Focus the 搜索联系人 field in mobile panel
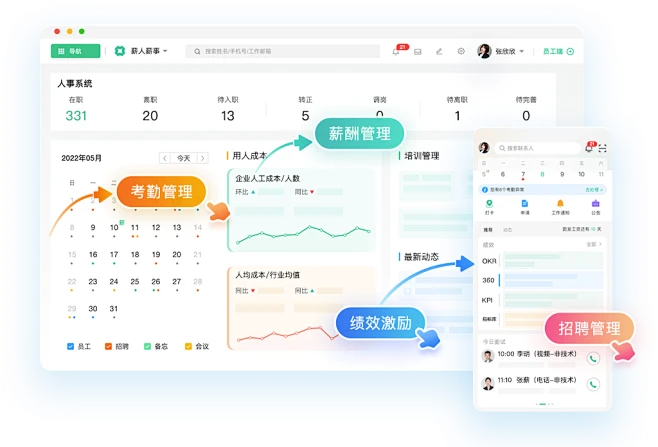 point(537,148)
